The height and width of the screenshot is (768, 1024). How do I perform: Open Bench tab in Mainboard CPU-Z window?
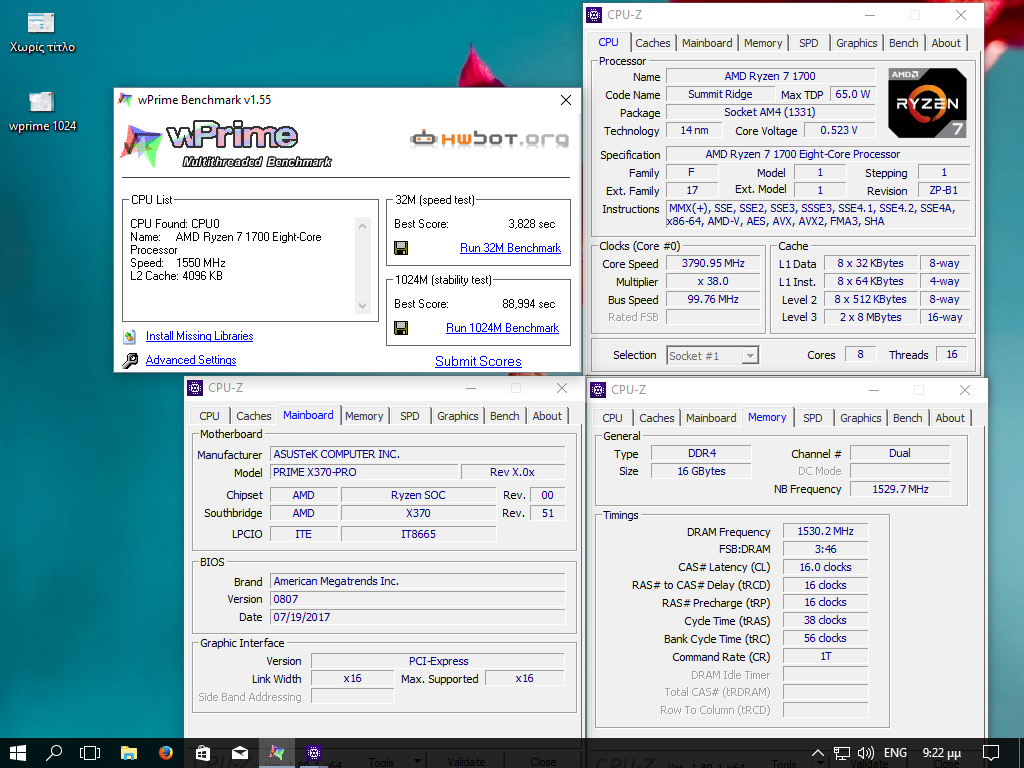click(x=504, y=416)
